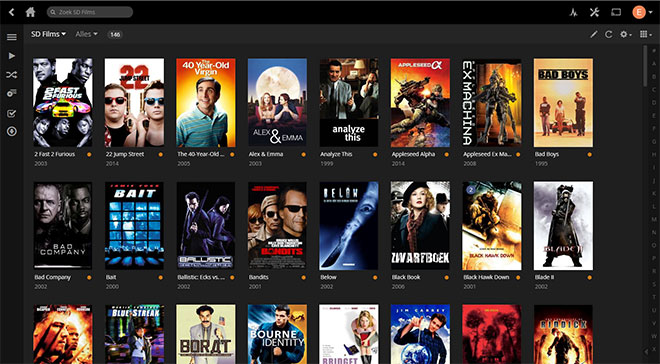
Task: Open the Appleseed Alpha poster
Action: coord(420,102)
